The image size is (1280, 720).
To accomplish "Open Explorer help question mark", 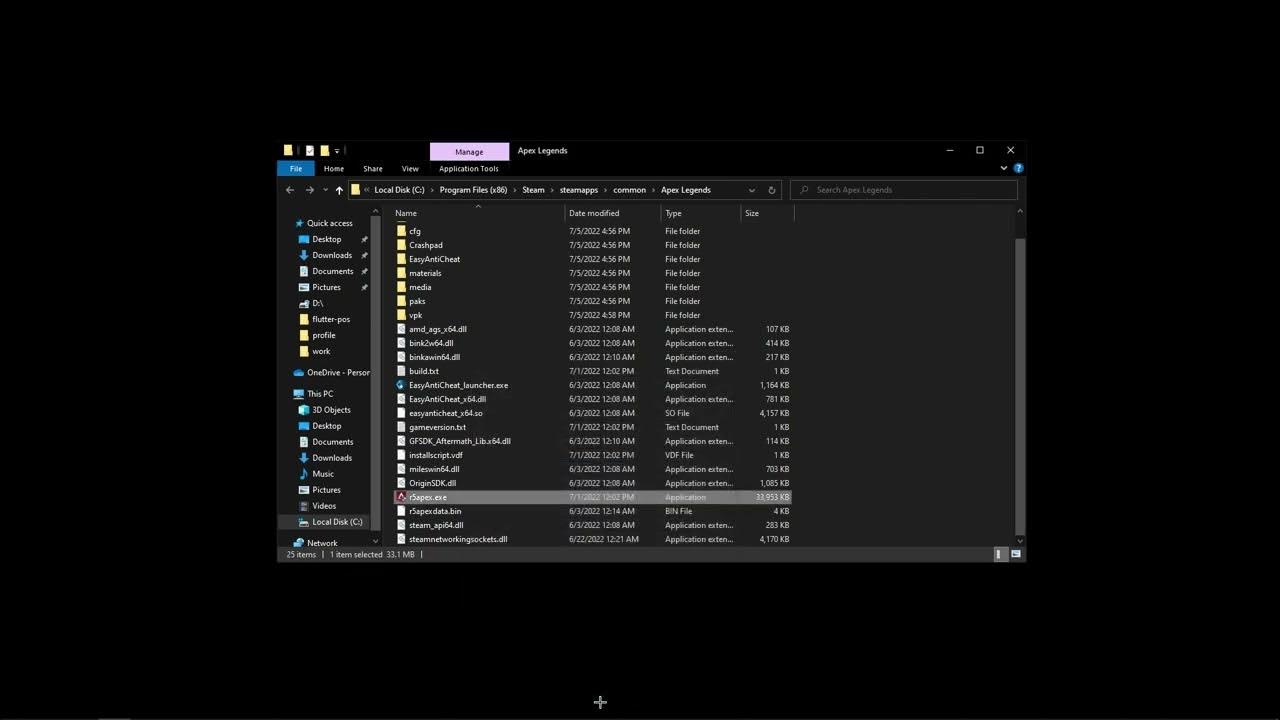I will 1018,168.
